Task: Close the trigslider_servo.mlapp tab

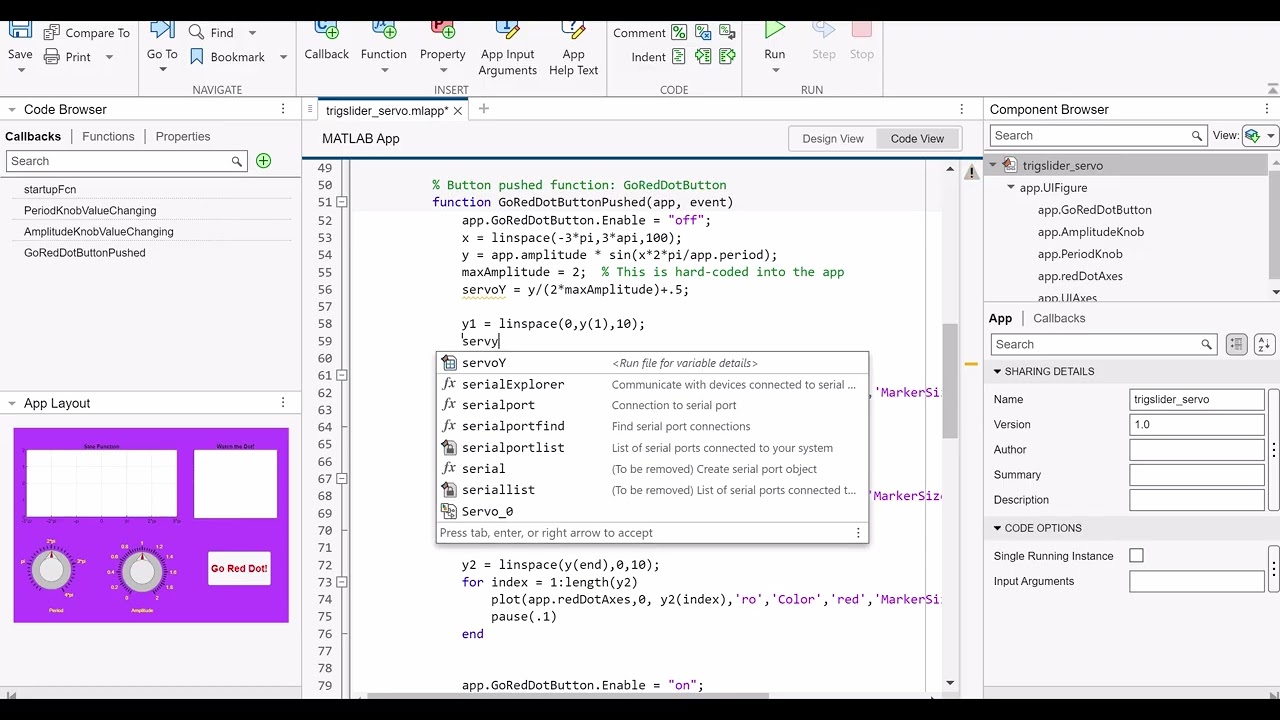Action: (458, 110)
